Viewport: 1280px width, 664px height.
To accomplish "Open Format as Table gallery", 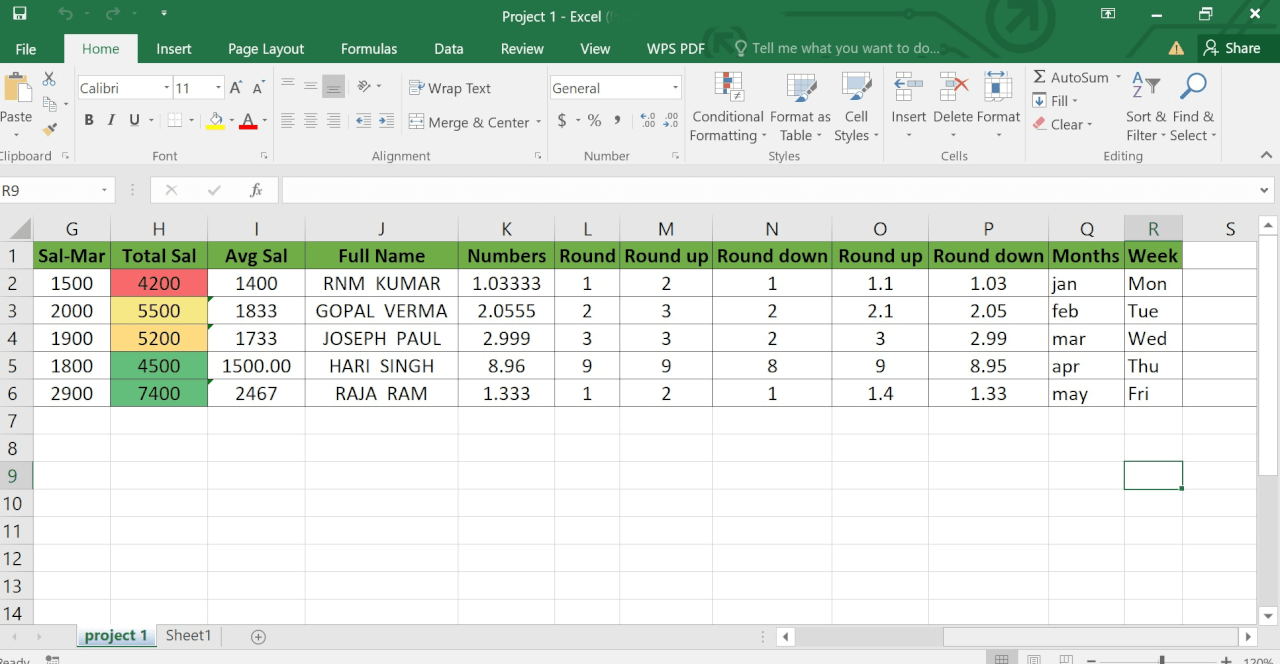I will pyautogui.click(x=800, y=108).
